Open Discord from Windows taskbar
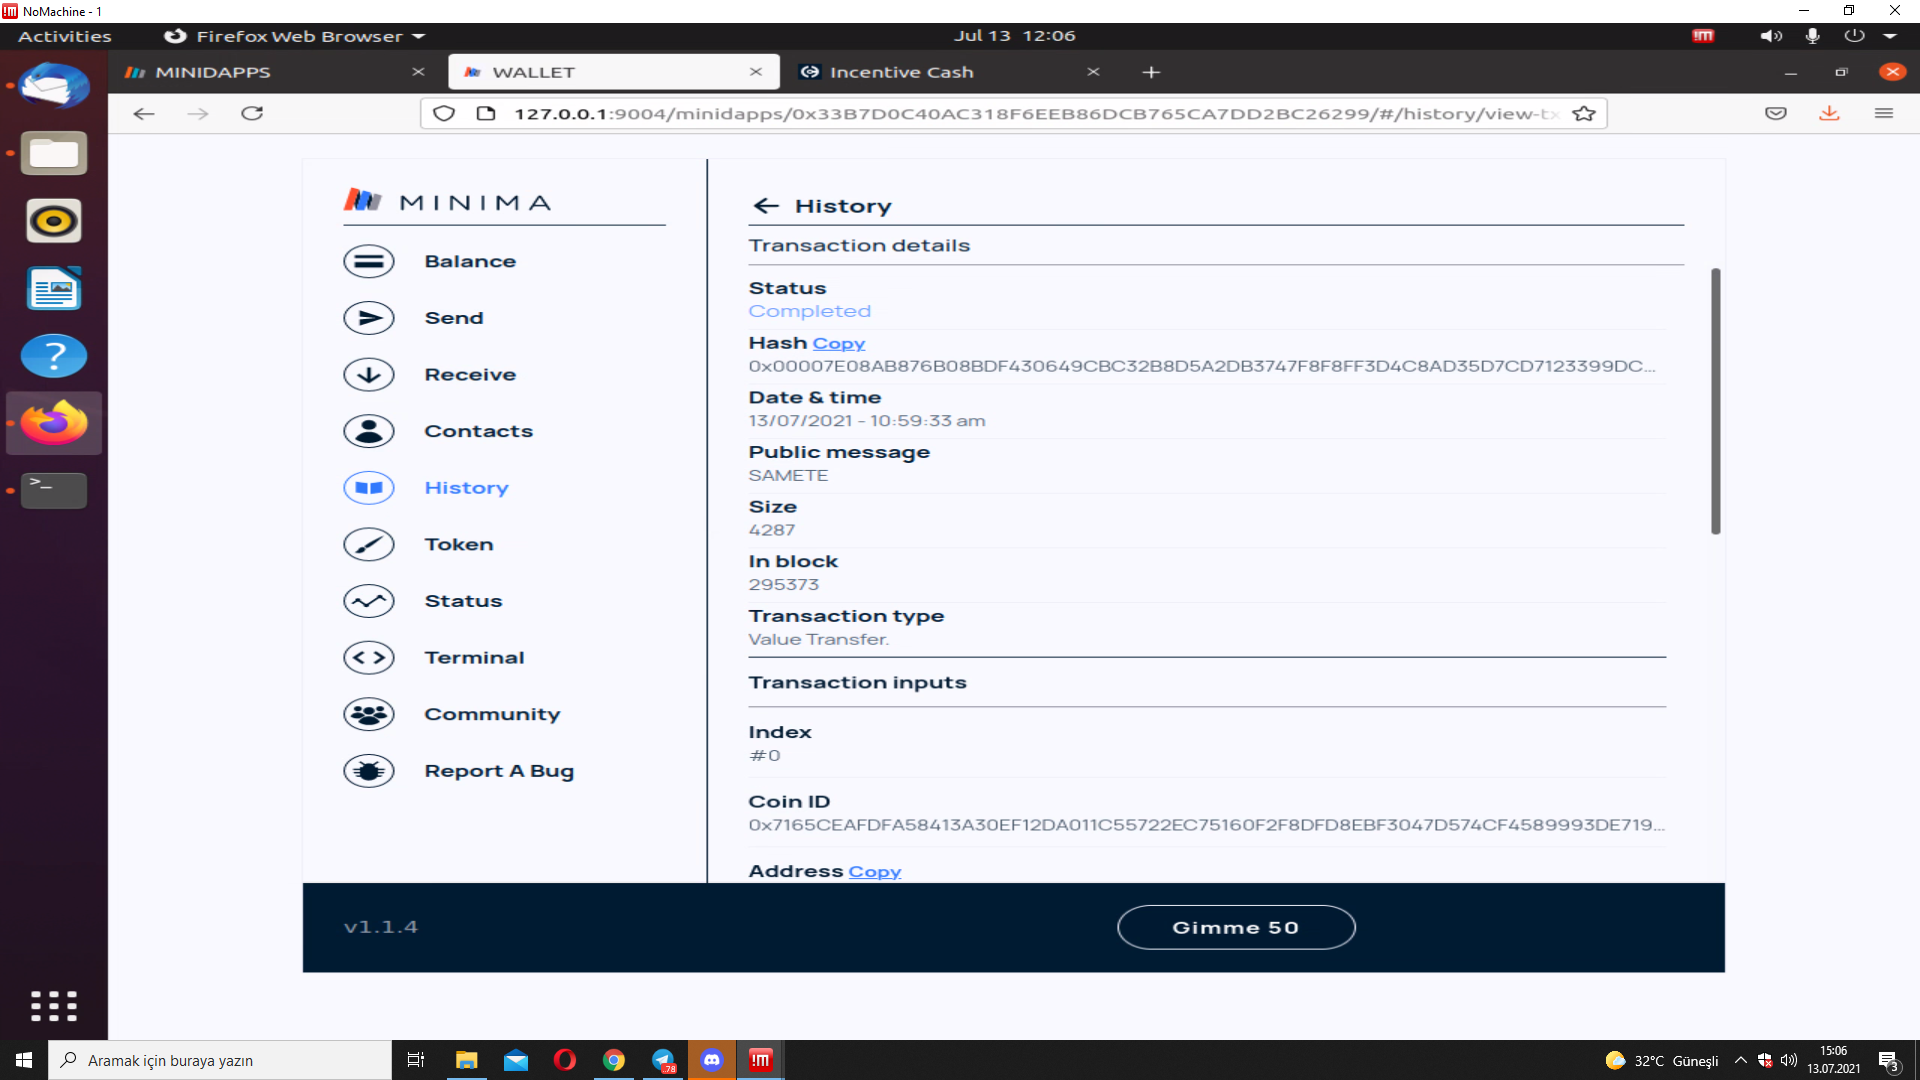Viewport: 1920px width, 1080px height. coord(712,1060)
